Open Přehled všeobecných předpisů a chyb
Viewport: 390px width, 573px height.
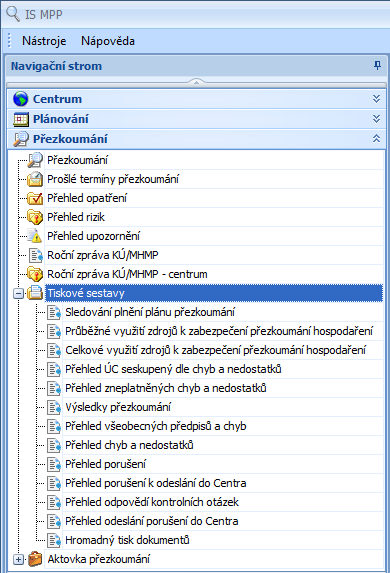pos(156,426)
